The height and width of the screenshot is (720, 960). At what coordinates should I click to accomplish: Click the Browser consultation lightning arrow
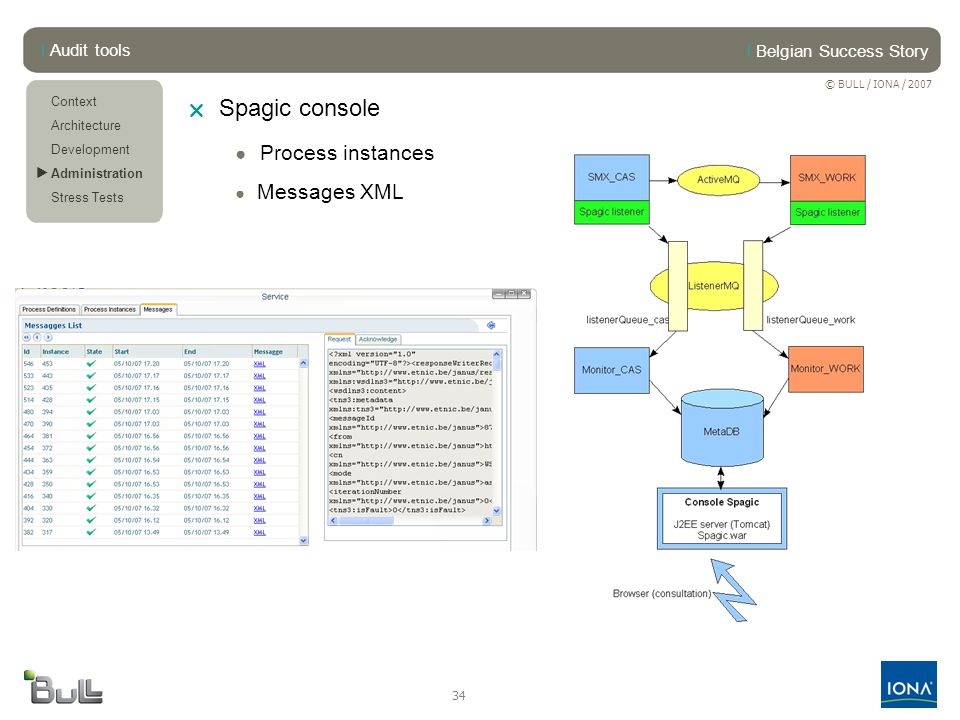733,590
